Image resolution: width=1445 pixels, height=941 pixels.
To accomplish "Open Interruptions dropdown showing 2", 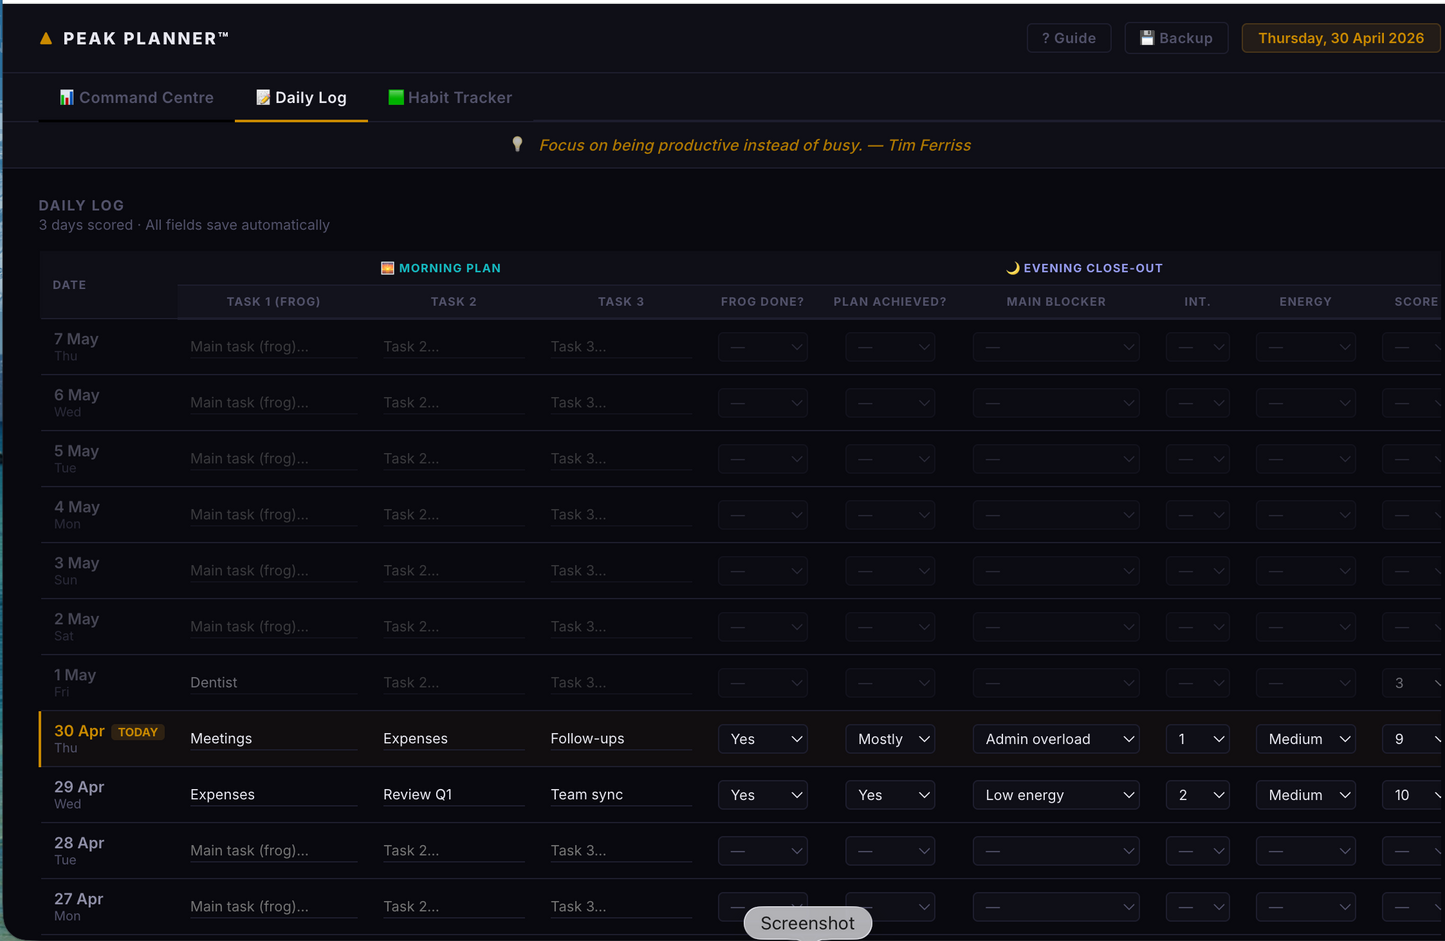I will [1198, 795].
